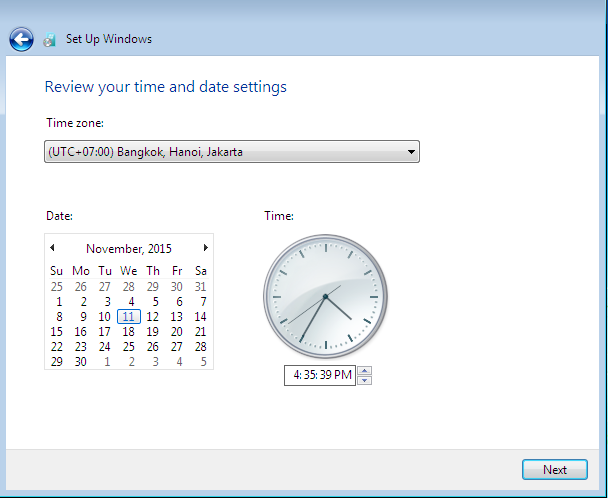Select grayed October 31 in the calendar
The height and width of the screenshot is (498, 608).
pos(201,287)
